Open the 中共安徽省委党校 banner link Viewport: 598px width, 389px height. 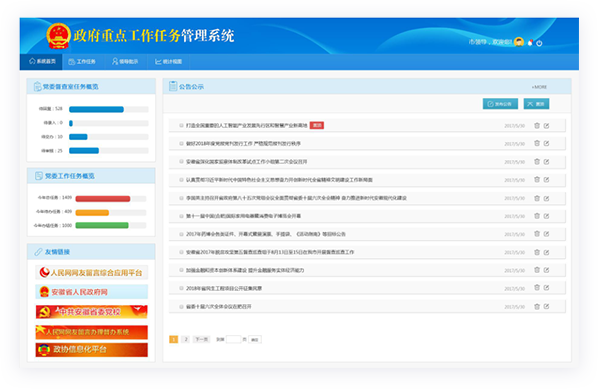coord(92,312)
